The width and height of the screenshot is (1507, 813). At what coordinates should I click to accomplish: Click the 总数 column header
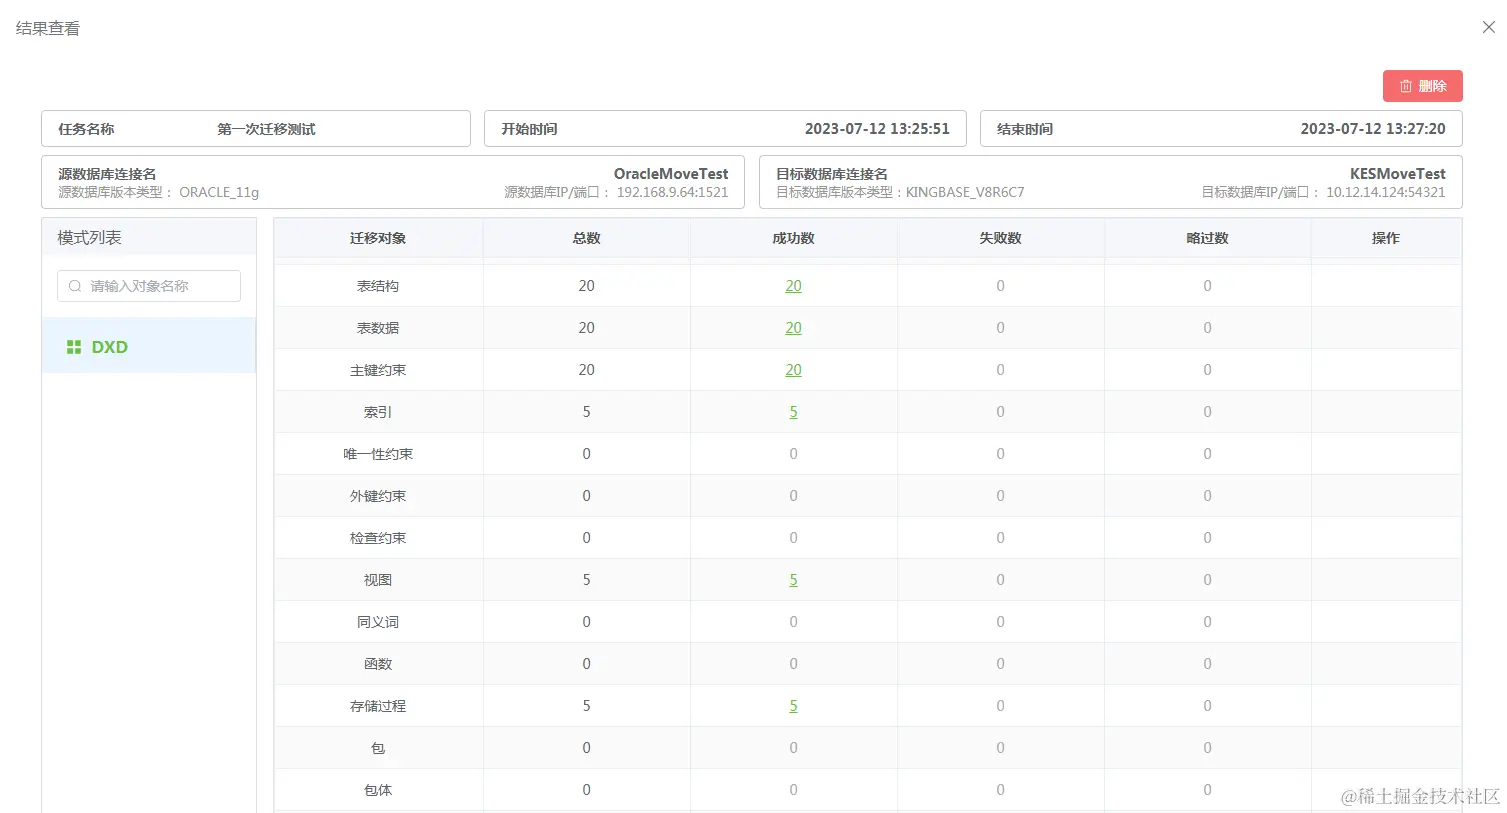586,238
